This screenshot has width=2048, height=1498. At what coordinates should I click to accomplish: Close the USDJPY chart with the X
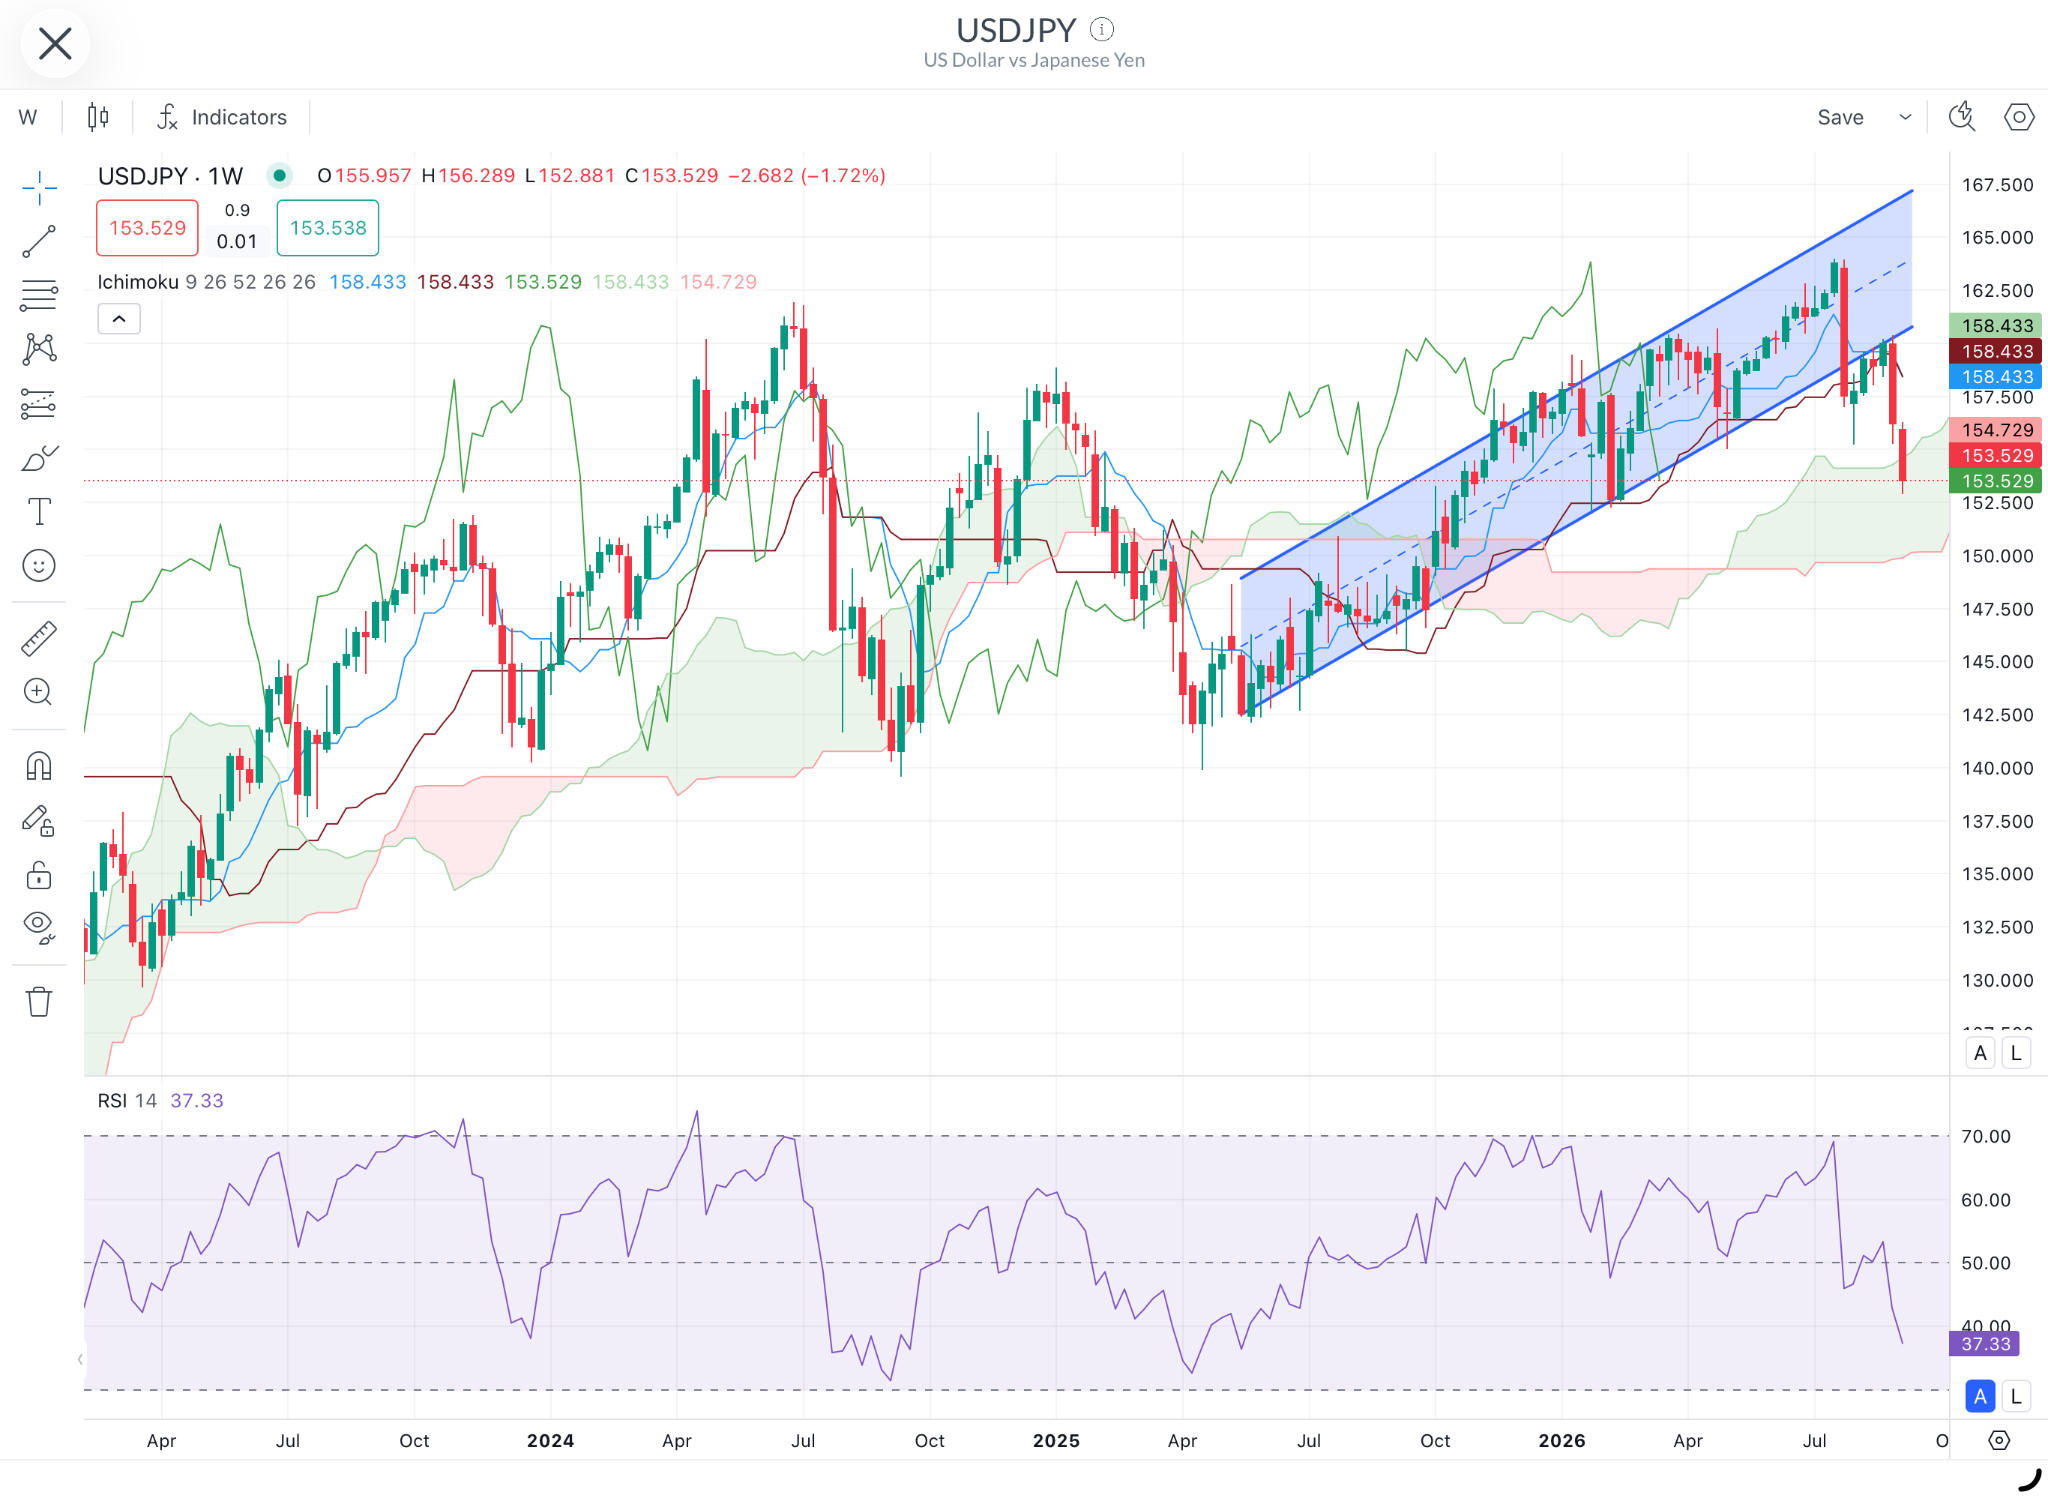click(x=55, y=44)
